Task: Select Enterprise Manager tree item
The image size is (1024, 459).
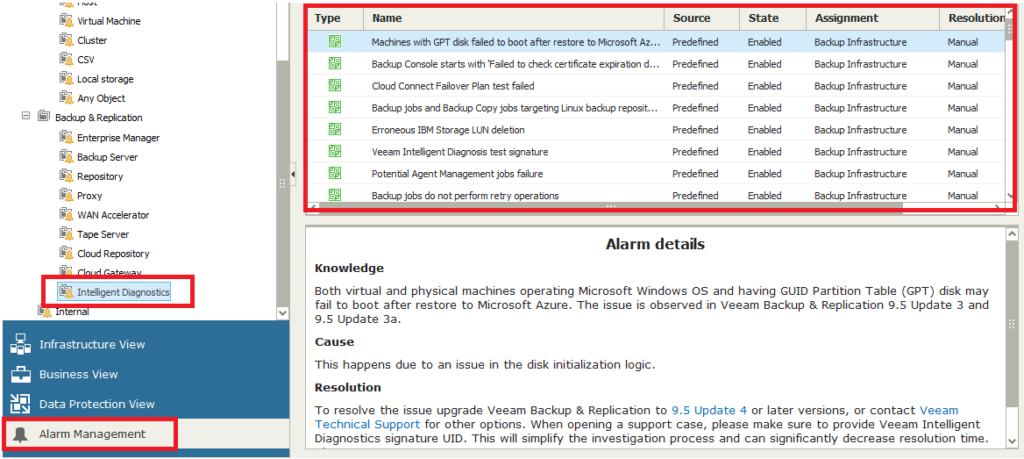Action: pos(118,138)
